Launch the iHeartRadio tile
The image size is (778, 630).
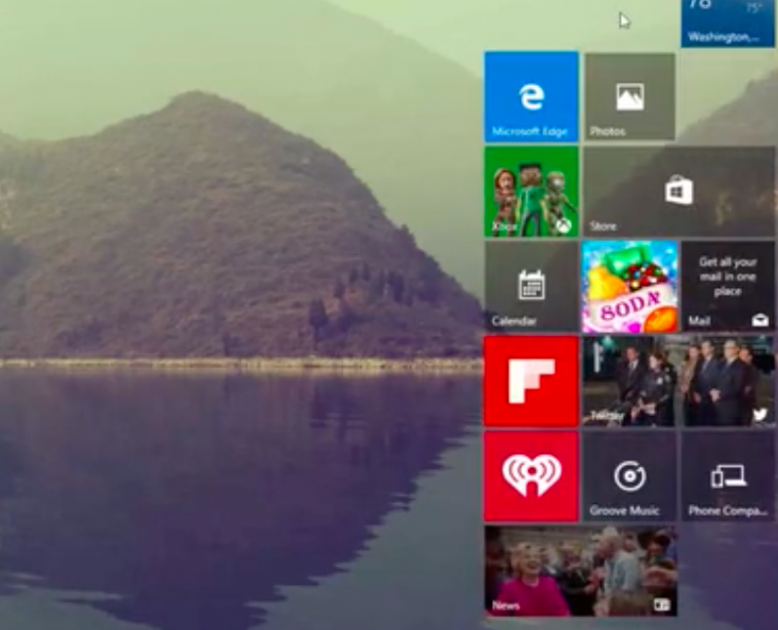[531, 476]
